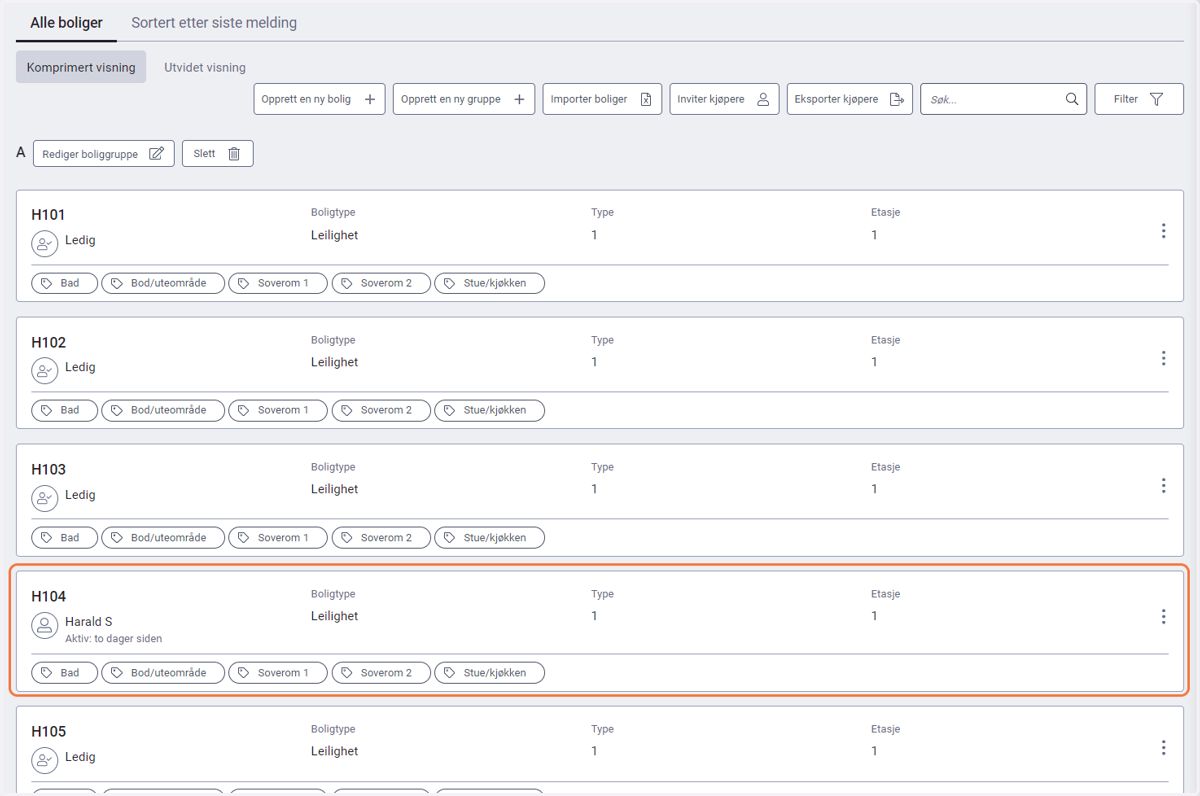1200x796 pixels.
Task: Click person icon in Inviter kjøpere
Action: pyautogui.click(x=763, y=99)
